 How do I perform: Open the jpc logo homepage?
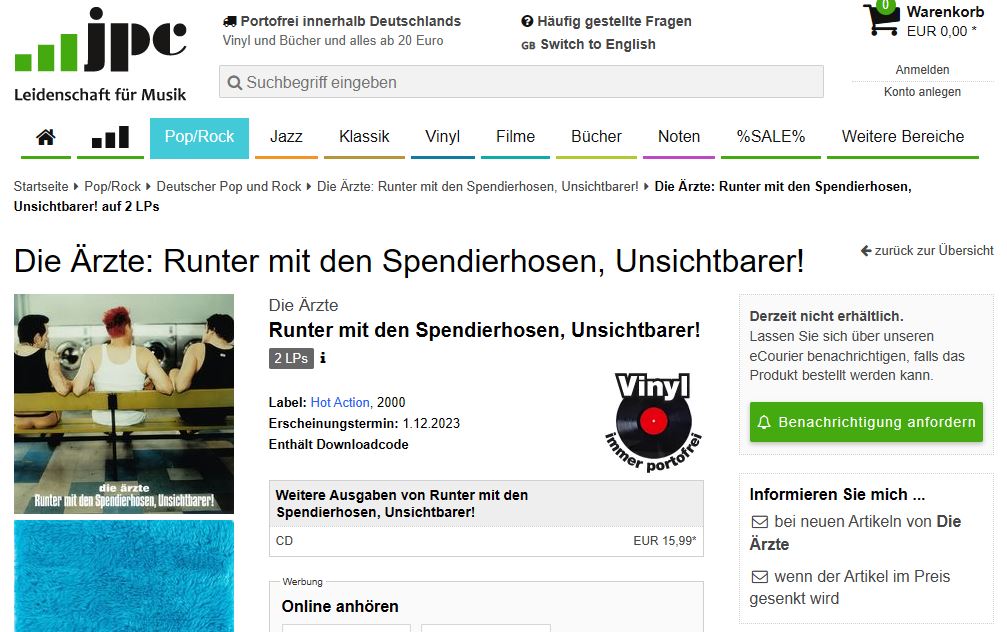tap(100, 54)
